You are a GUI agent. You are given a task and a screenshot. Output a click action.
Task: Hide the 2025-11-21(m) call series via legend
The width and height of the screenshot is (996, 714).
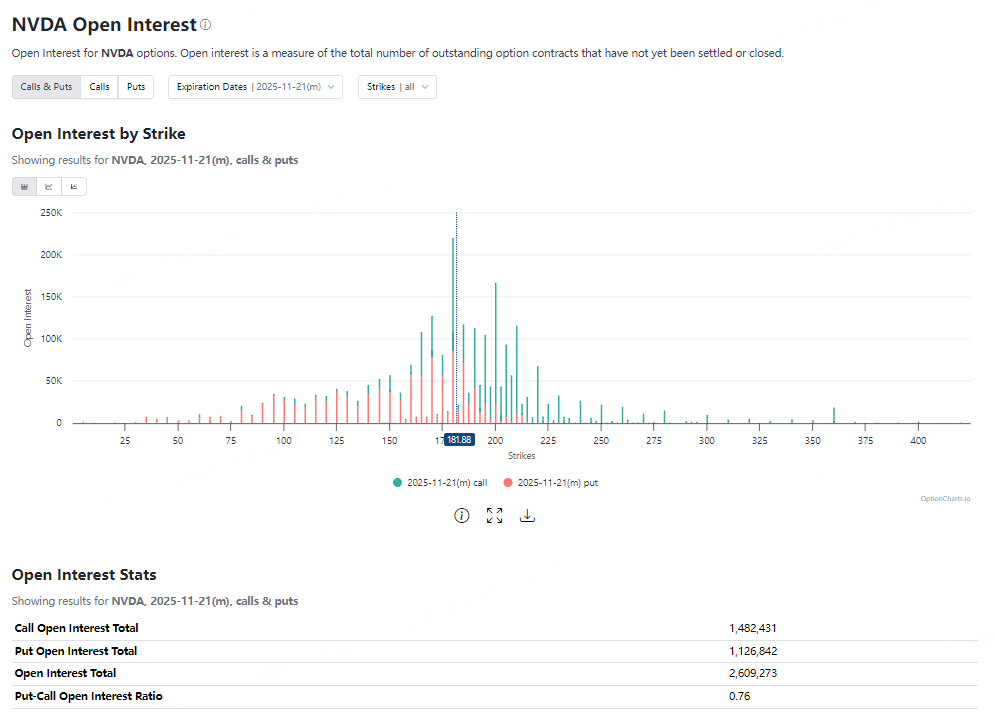[440, 482]
